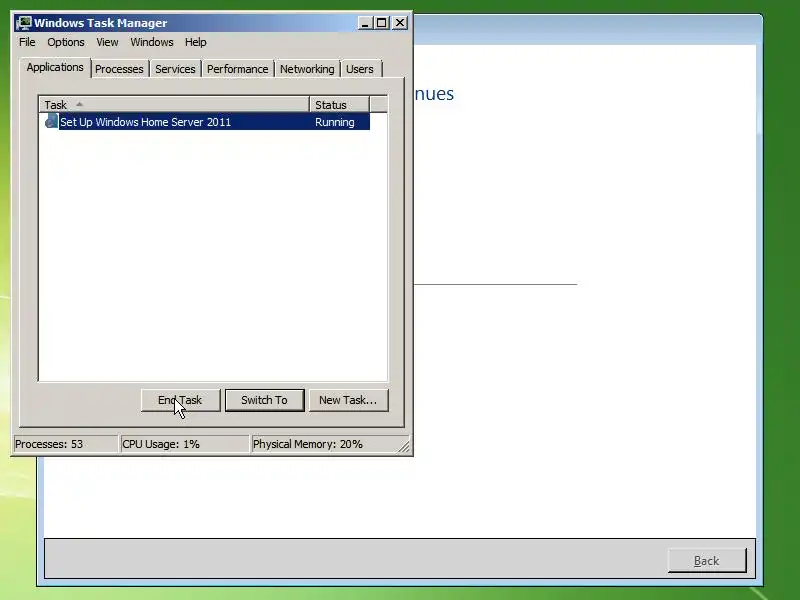Switch to the Services tab
This screenshot has width=800, height=600.
click(x=175, y=69)
